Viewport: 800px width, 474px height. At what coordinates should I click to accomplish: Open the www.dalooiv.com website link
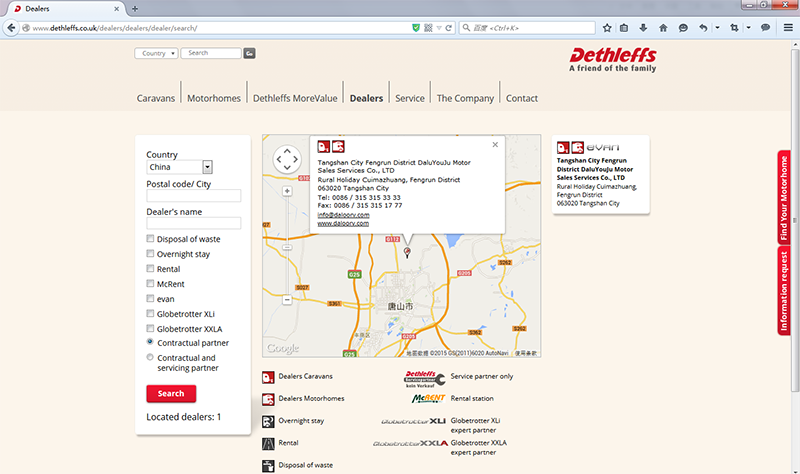[343, 223]
